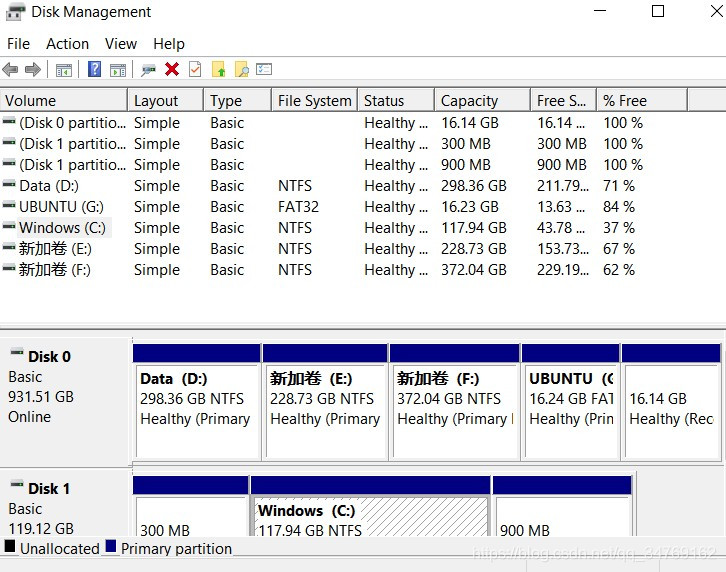Image resolution: width=726 pixels, height=572 pixels.
Task: Maximize the Disk Management window
Action: [658, 11]
